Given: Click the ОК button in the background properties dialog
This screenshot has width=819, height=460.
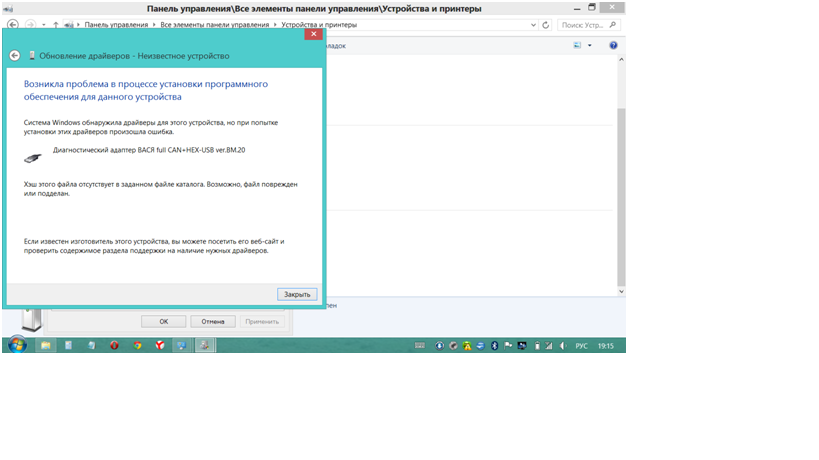Looking at the screenshot, I should 163,322.
